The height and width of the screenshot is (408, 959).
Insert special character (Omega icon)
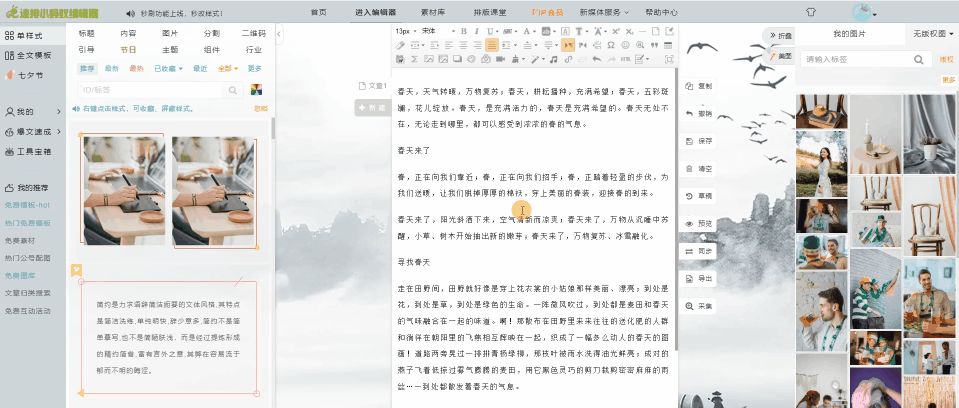(x=611, y=45)
